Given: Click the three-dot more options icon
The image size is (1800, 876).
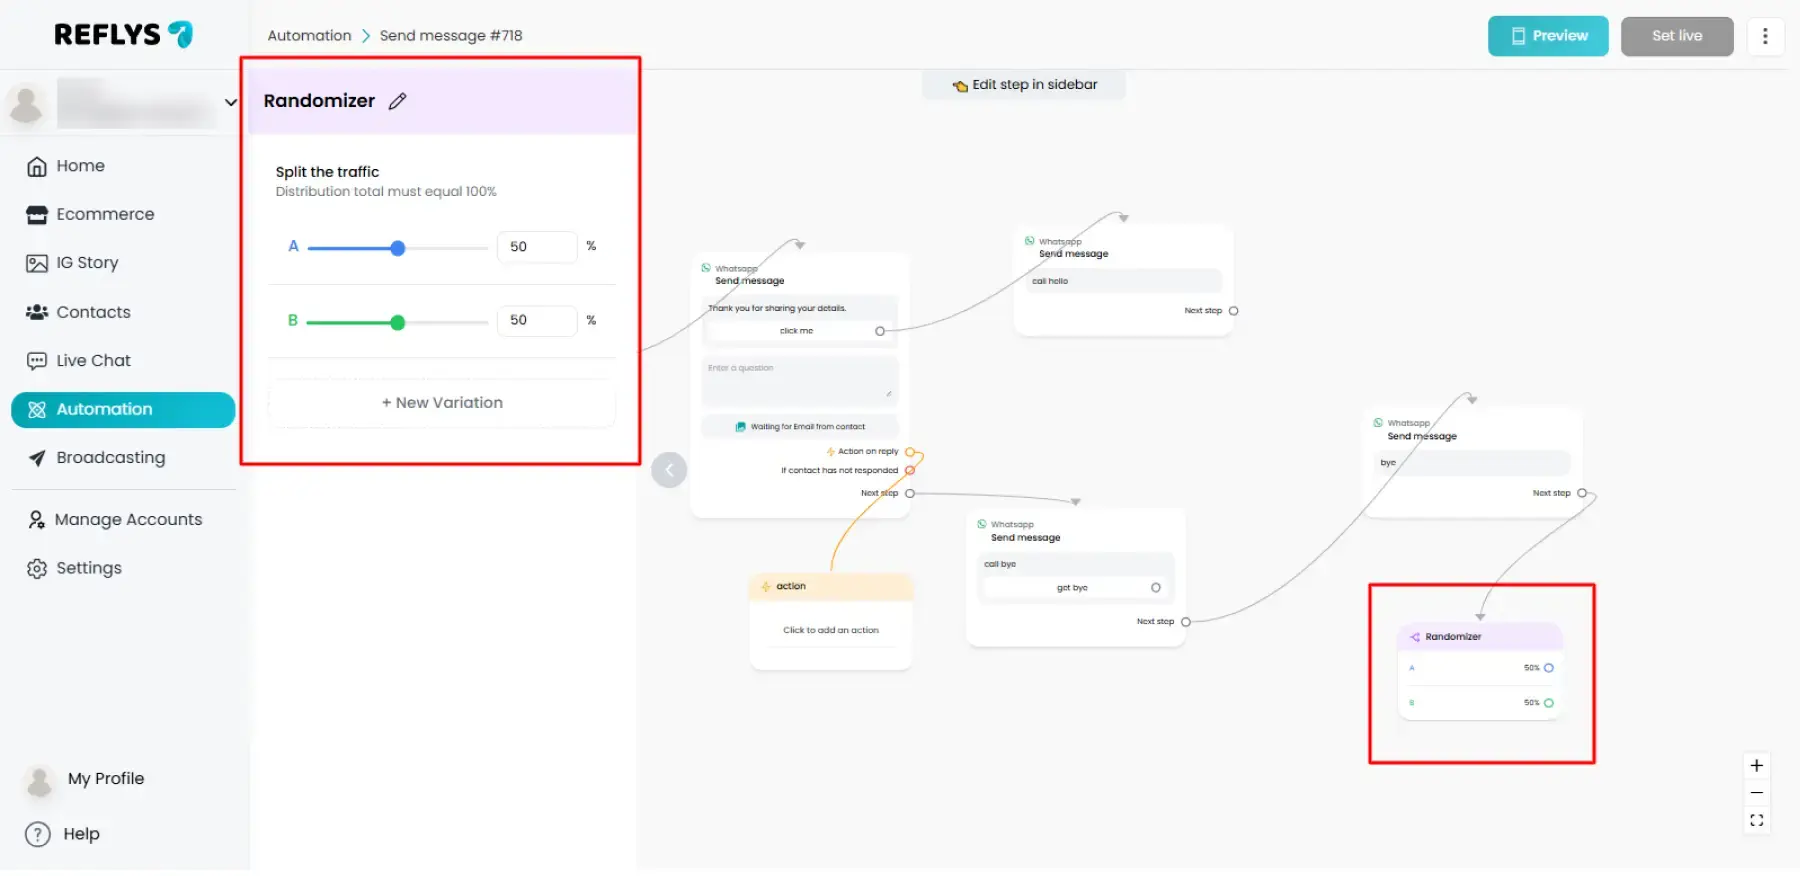Looking at the screenshot, I should [1765, 36].
